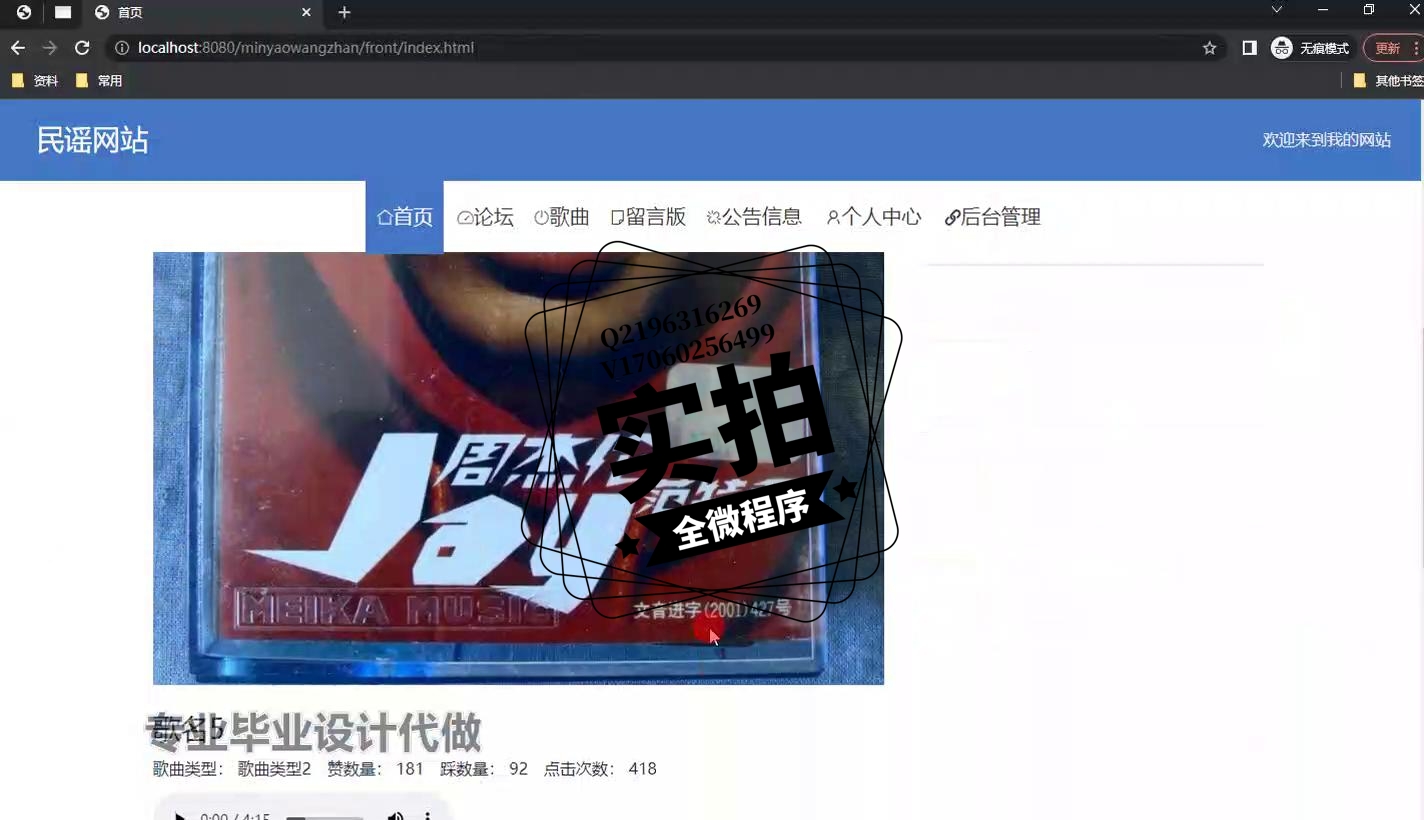Click the 更新 update button
Viewport: 1424px width, 820px height.
(1392, 48)
